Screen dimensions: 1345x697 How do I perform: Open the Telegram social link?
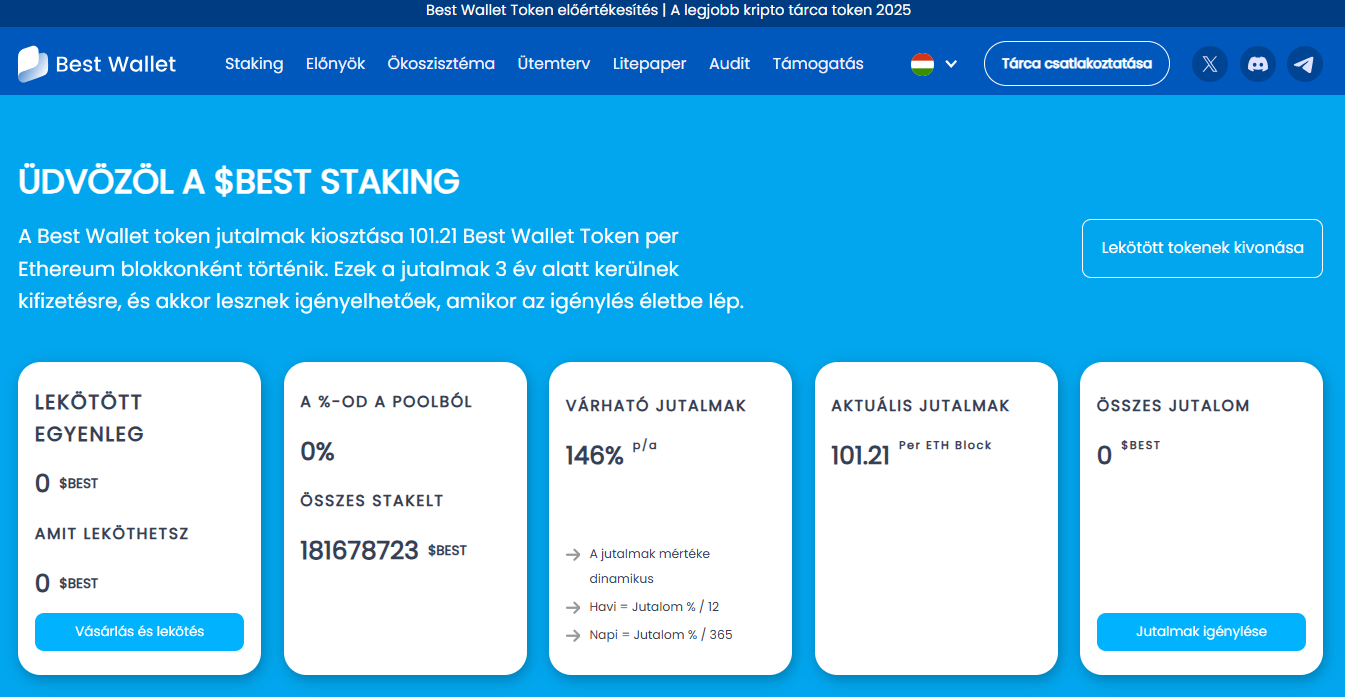point(1305,64)
